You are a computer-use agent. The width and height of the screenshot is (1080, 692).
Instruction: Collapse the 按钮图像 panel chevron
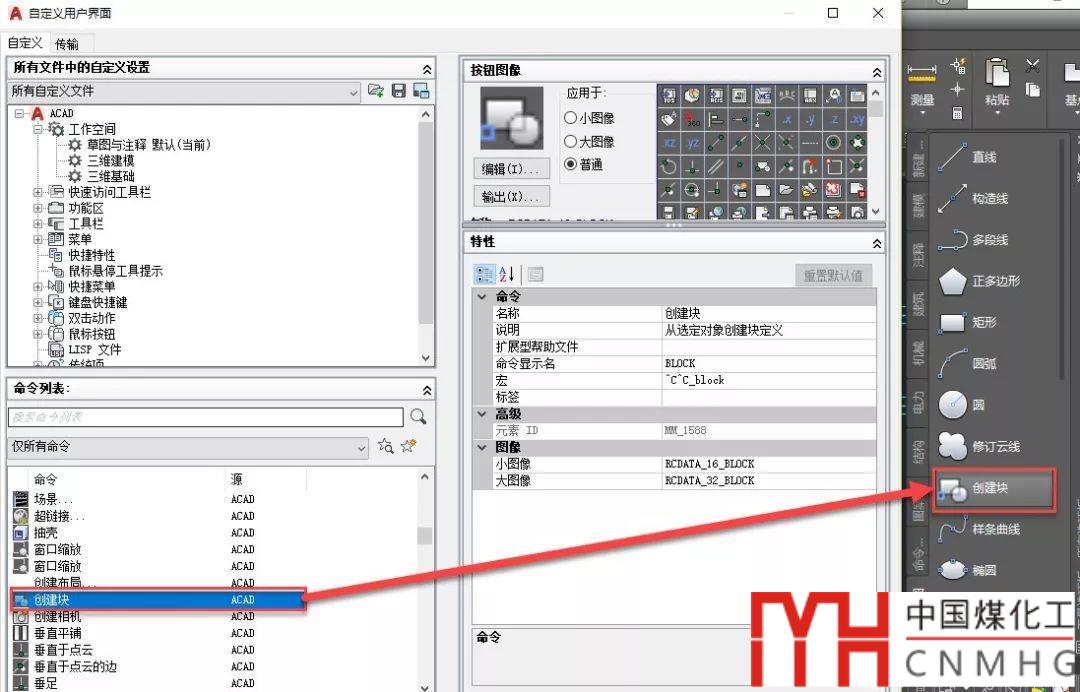[877, 72]
